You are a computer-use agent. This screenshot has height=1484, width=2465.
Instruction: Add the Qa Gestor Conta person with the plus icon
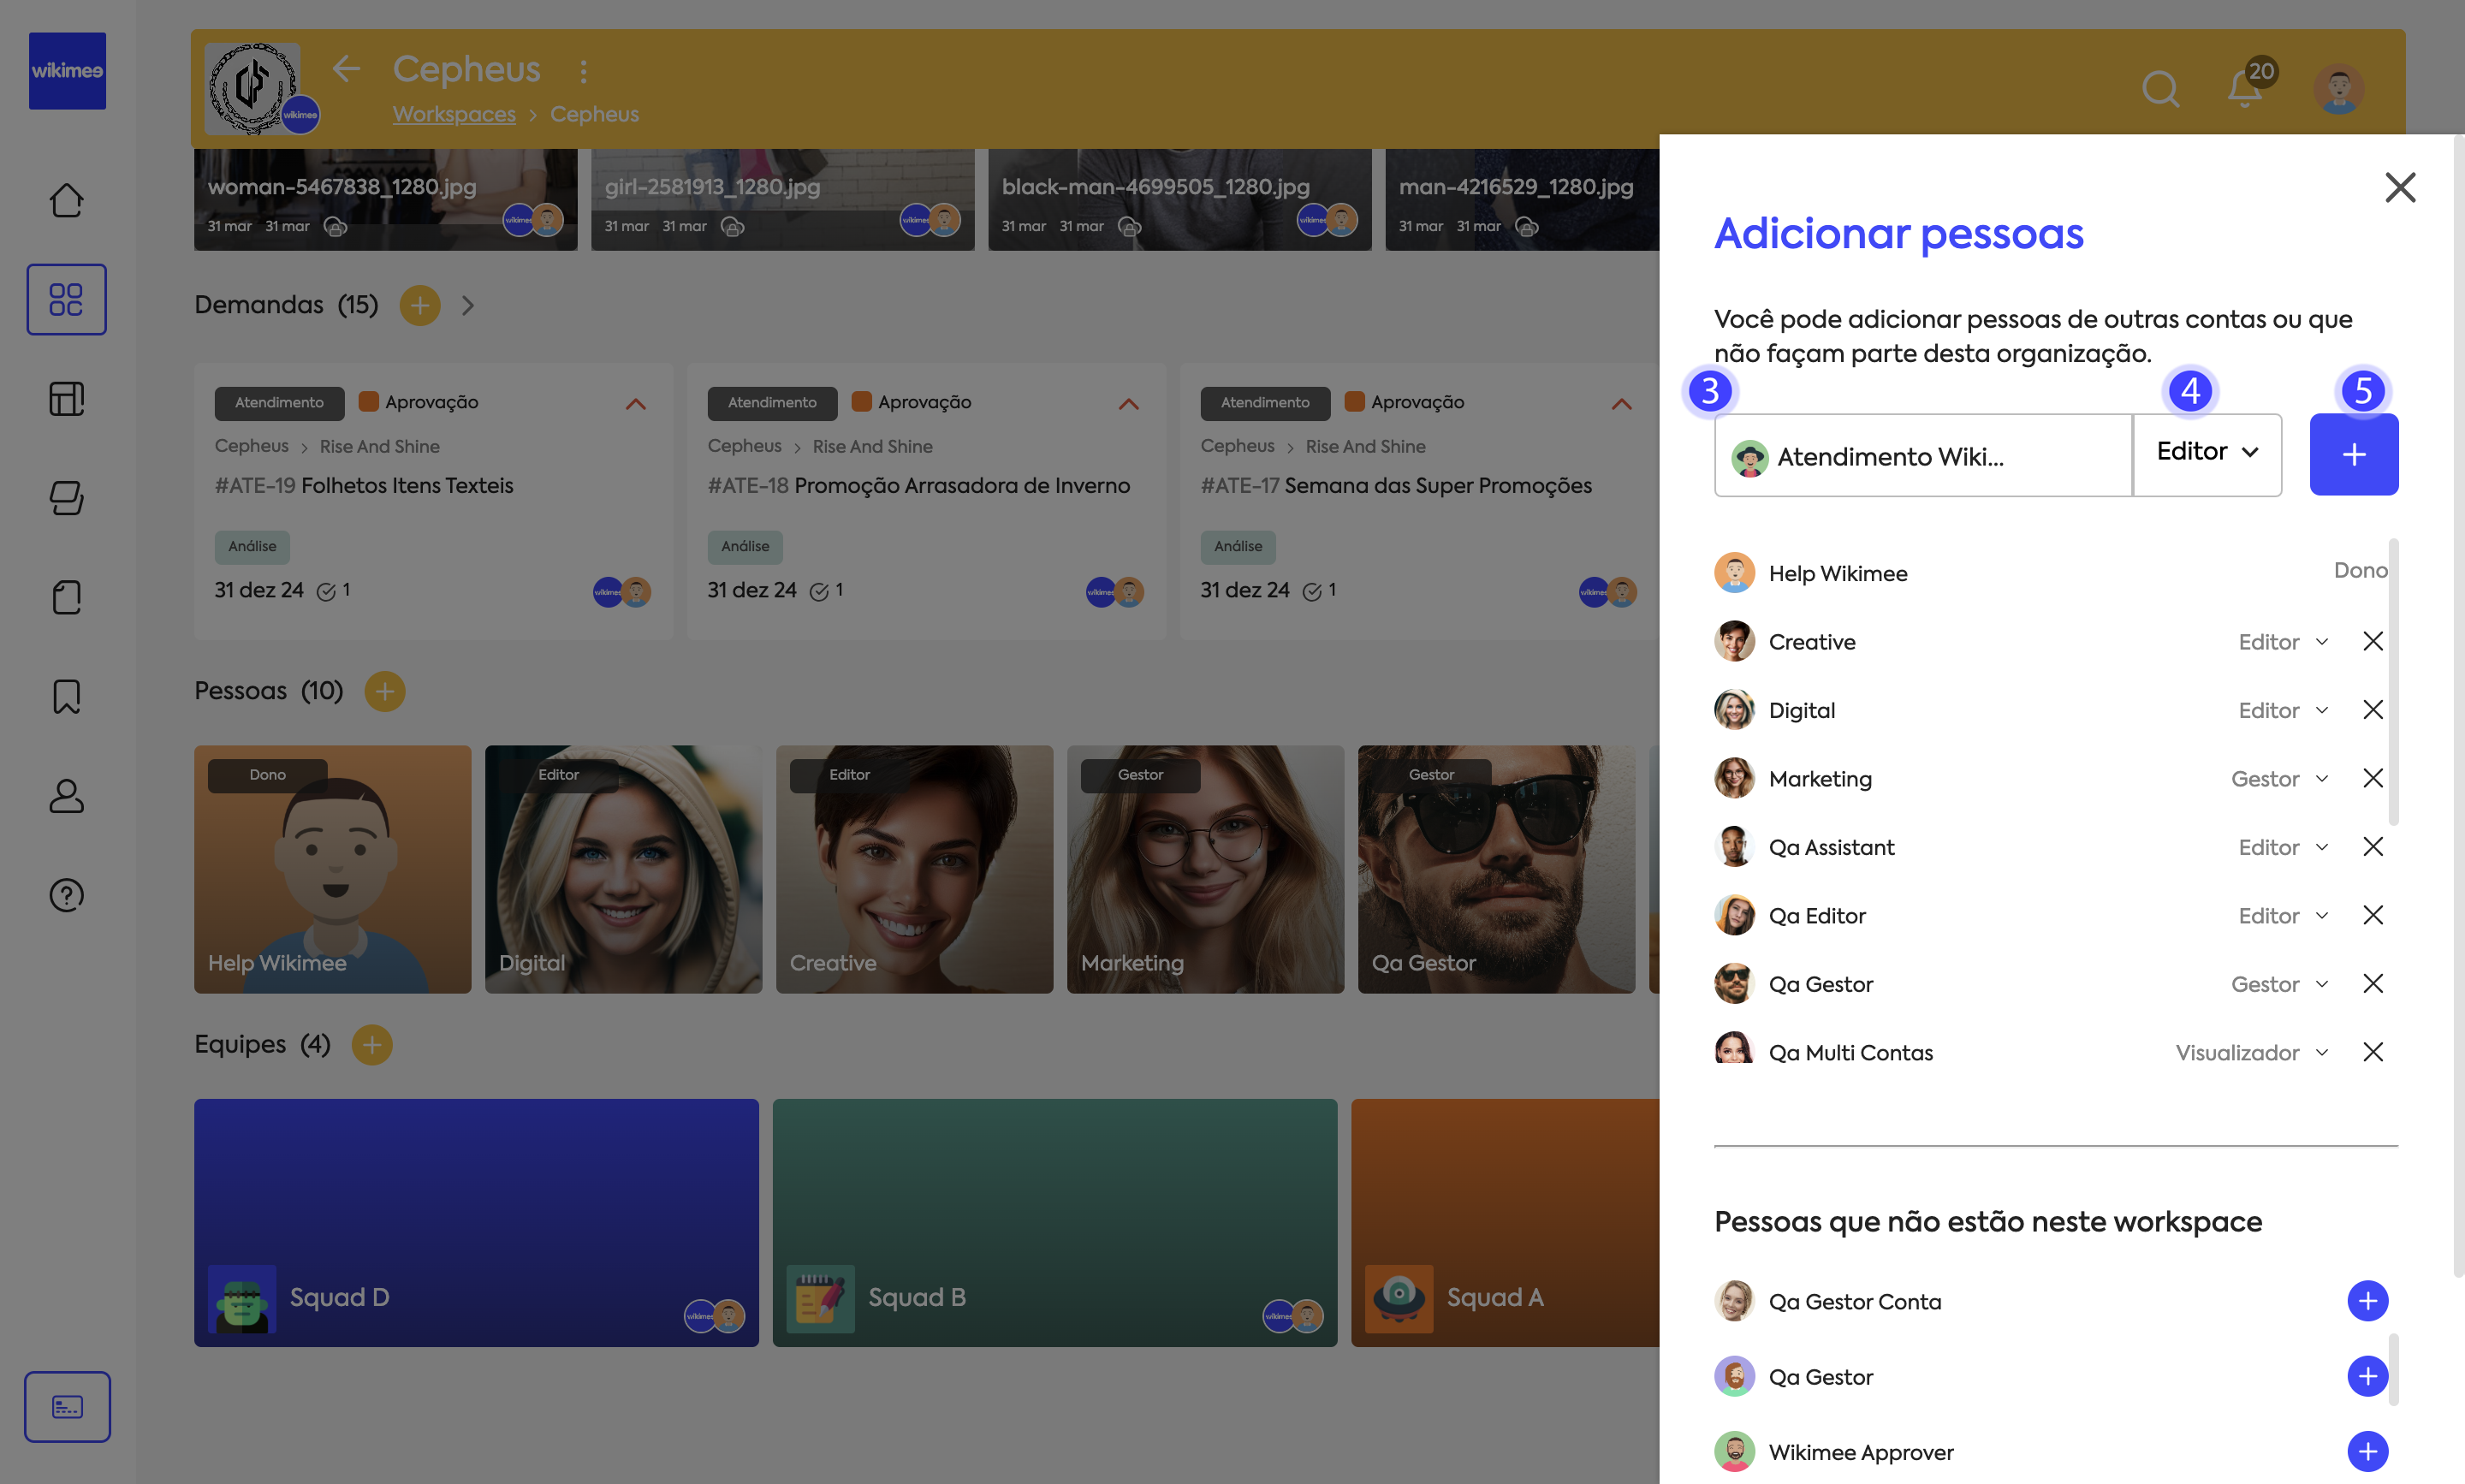(x=2367, y=1301)
